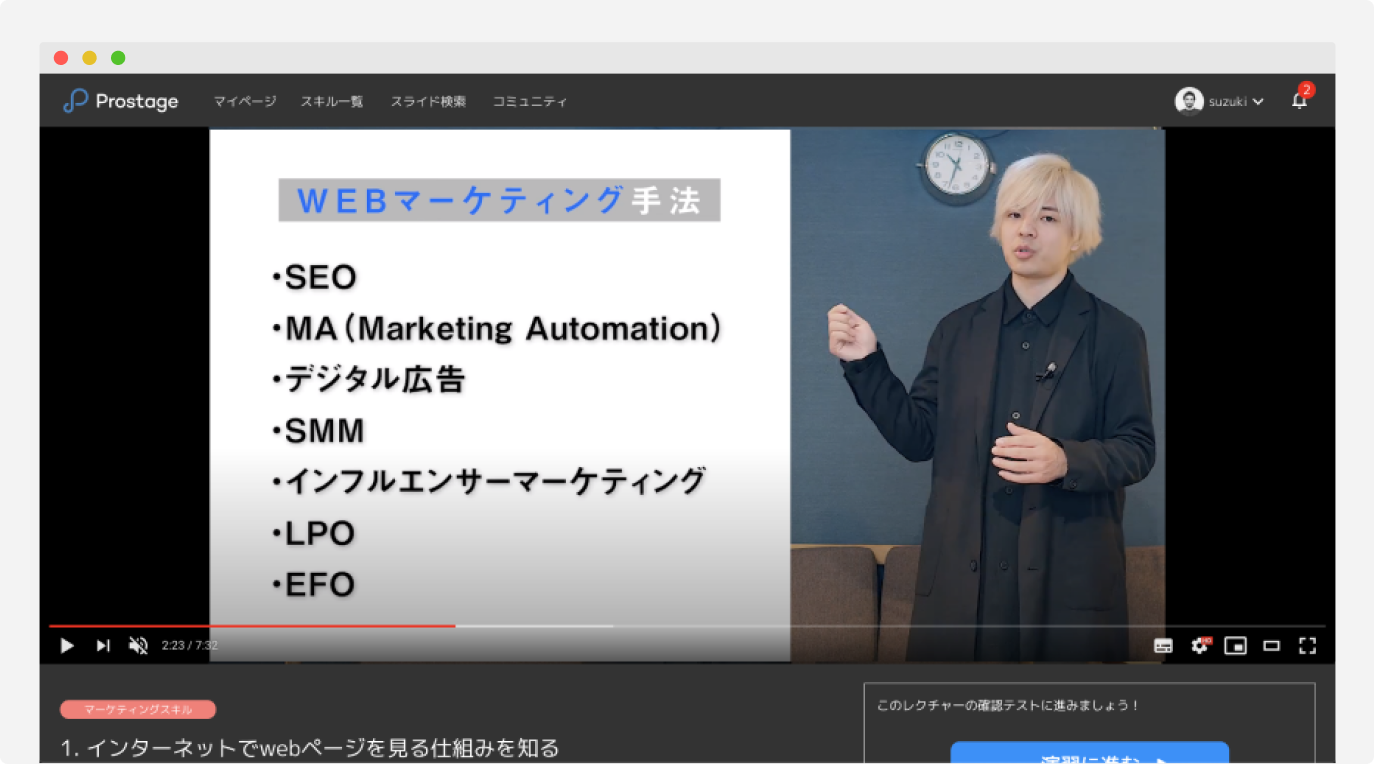The width and height of the screenshot is (1374, 764).
Task: Open the マイページ menu item
Action: point(245,102)
